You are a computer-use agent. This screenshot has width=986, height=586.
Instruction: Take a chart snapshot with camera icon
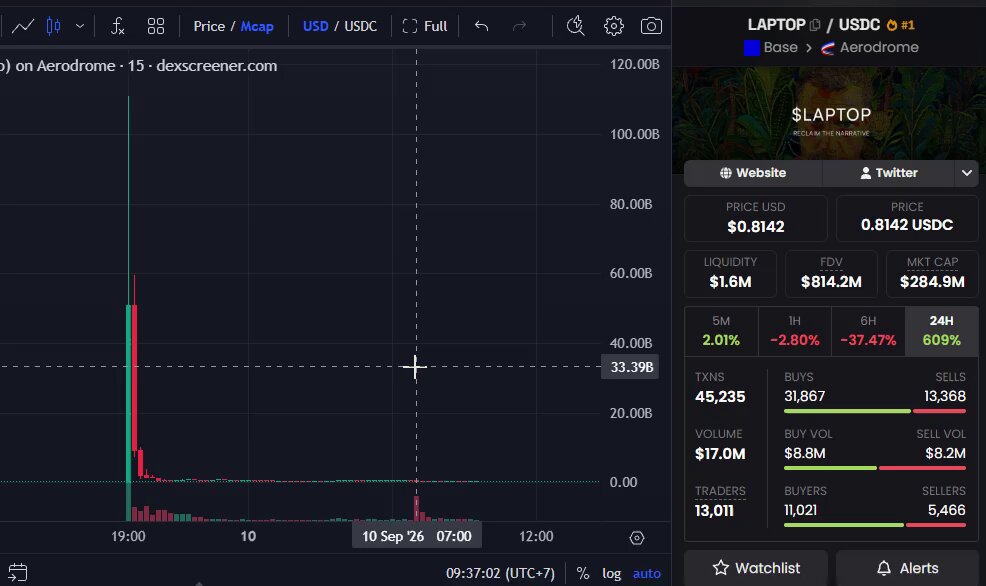(651, 26)
